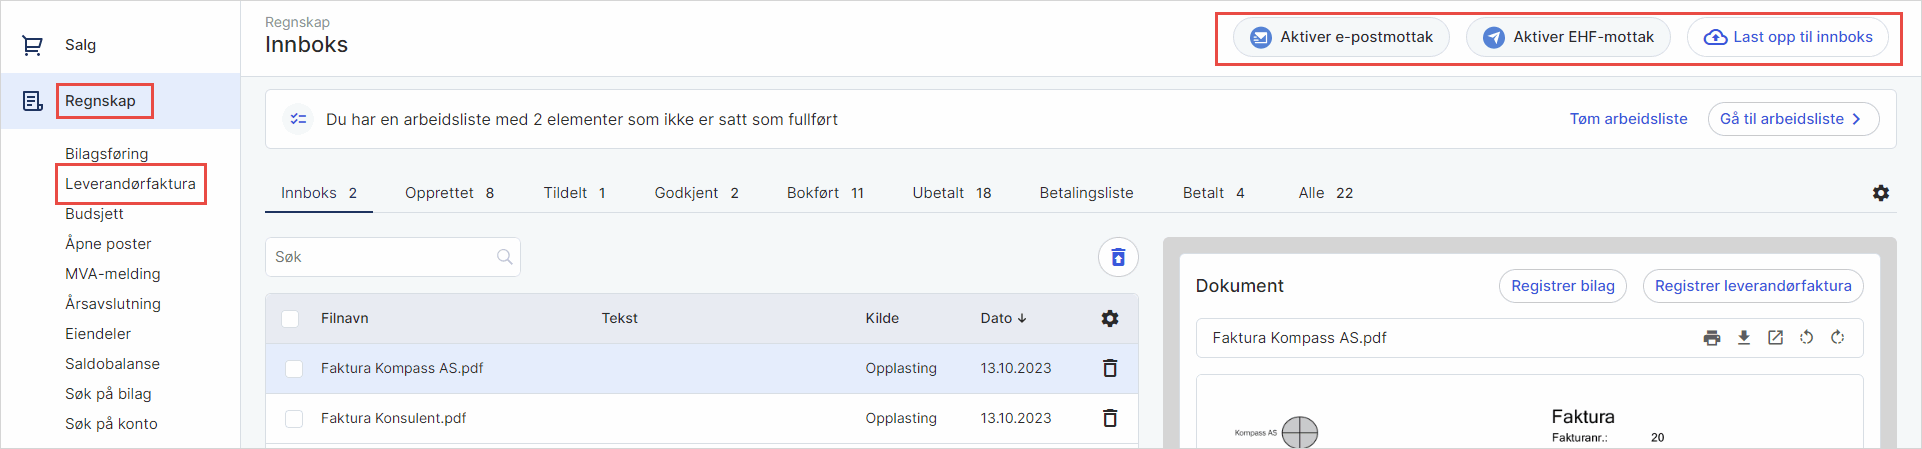Click the Registrer leverandørfaktura button
This screenshot has width=1922, height=449.
pyautogui.click(x=1752, y=286)
